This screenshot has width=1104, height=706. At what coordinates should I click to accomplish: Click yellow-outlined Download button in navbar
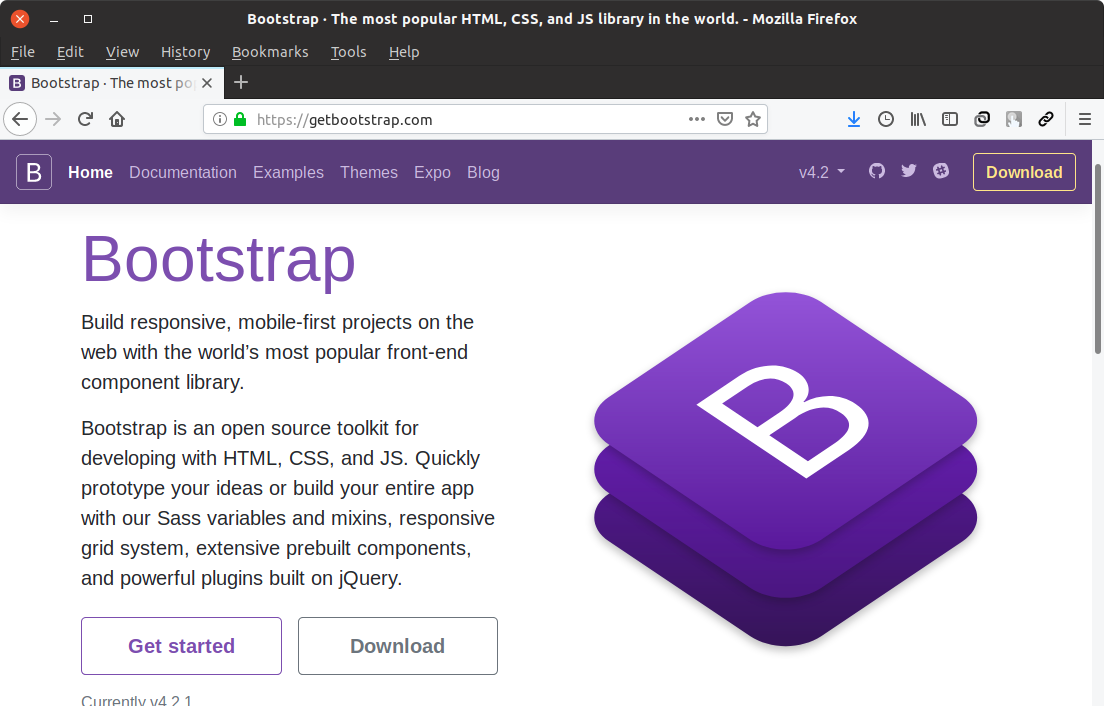1024,172
